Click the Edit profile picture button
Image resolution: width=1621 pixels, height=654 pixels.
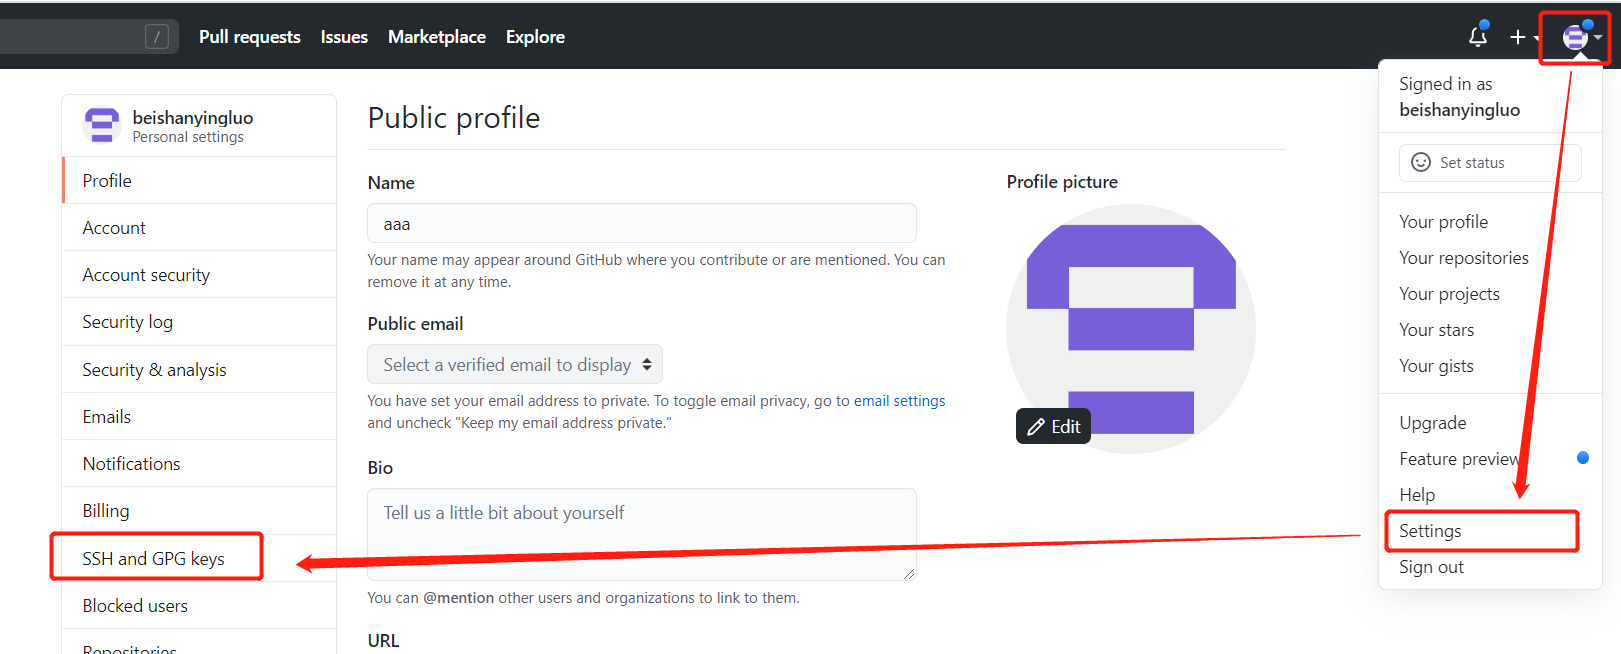1053,426
